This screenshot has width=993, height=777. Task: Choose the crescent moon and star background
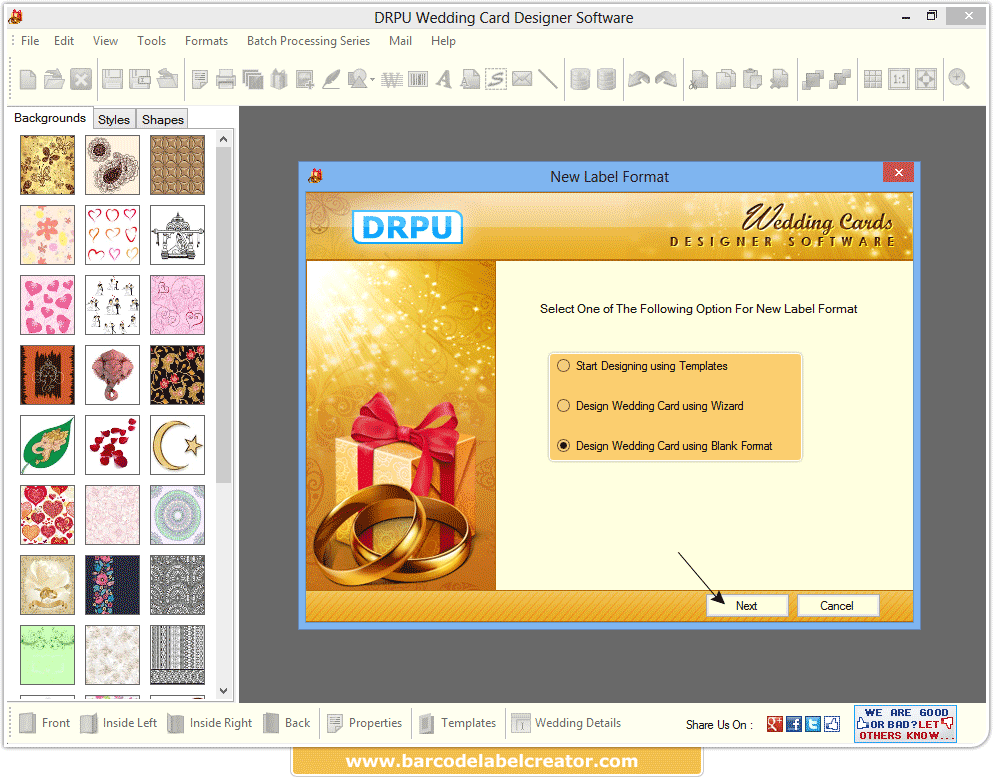(177, 445)
